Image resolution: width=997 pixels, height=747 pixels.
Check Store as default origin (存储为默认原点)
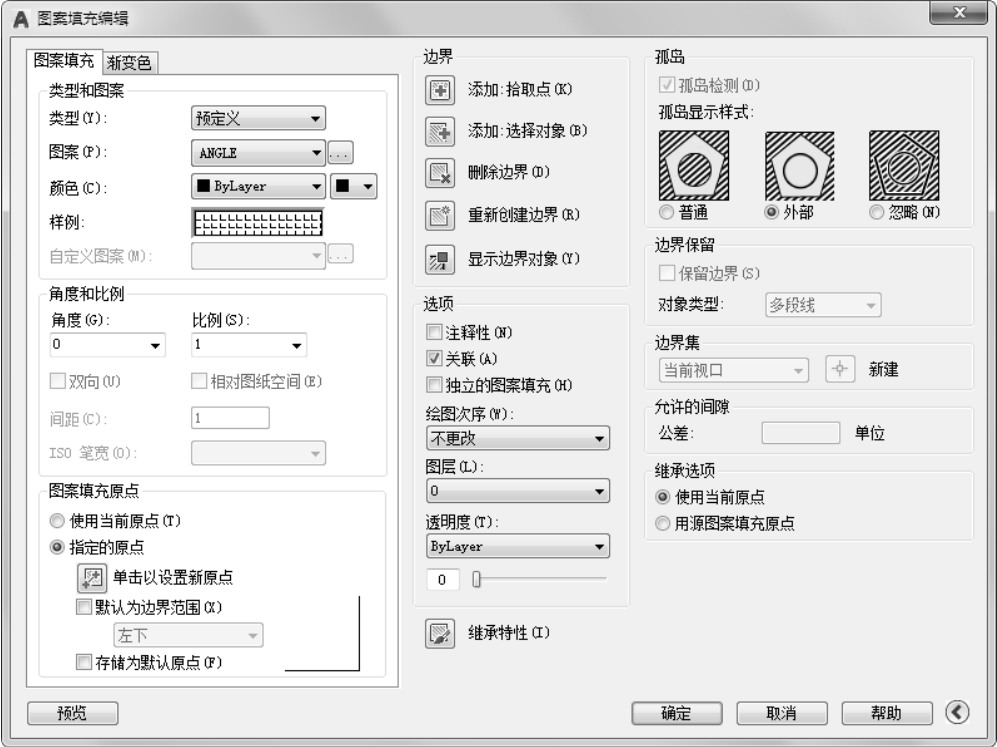(x=83, y=662)
